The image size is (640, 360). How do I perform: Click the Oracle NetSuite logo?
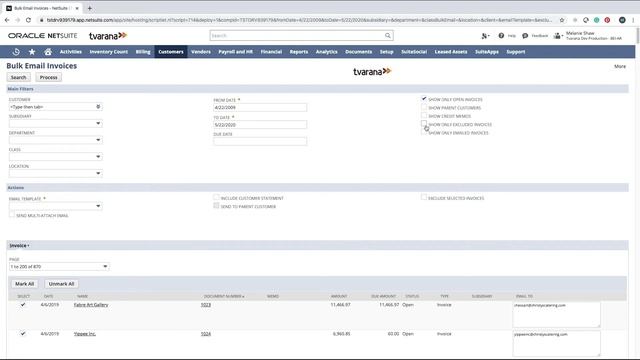tap(42, 36)
